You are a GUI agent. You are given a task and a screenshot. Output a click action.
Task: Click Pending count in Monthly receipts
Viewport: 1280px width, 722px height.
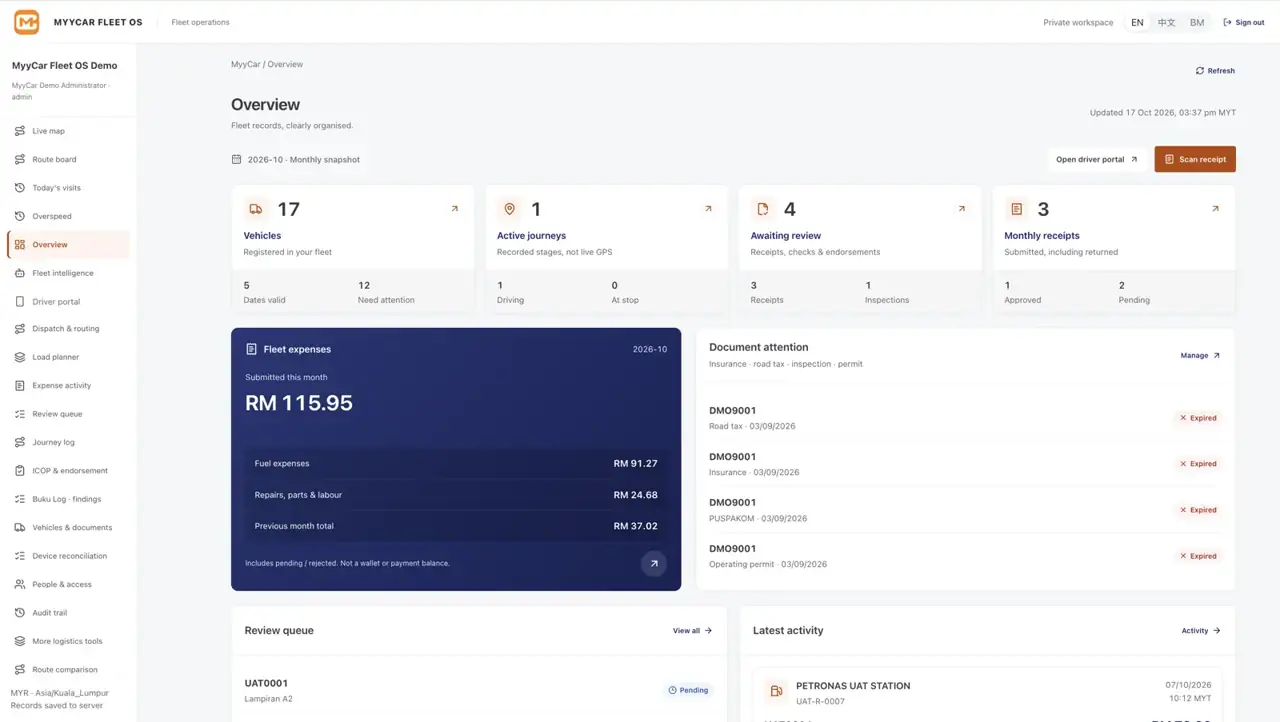pyautogui.click(x=1122, y=285)
